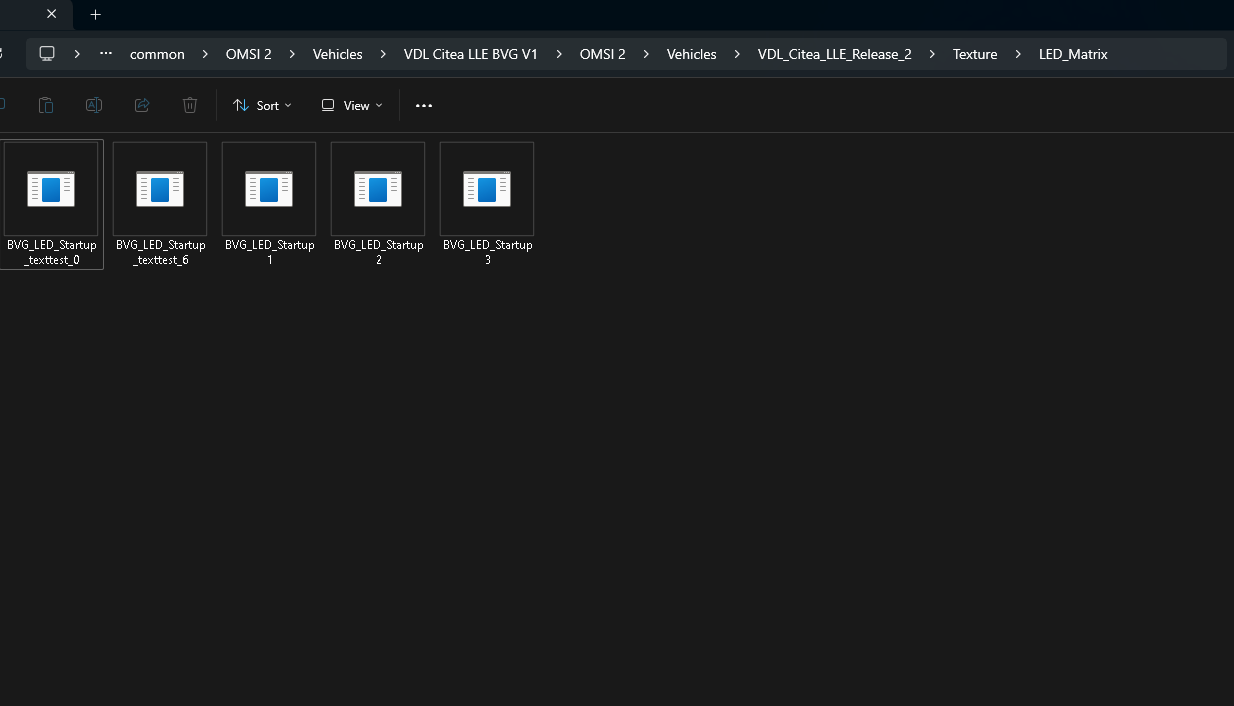The height and width of the screenshot is (706, 1234).
Task: Click the This PC monitor icon in address bar
Action: 47,54
